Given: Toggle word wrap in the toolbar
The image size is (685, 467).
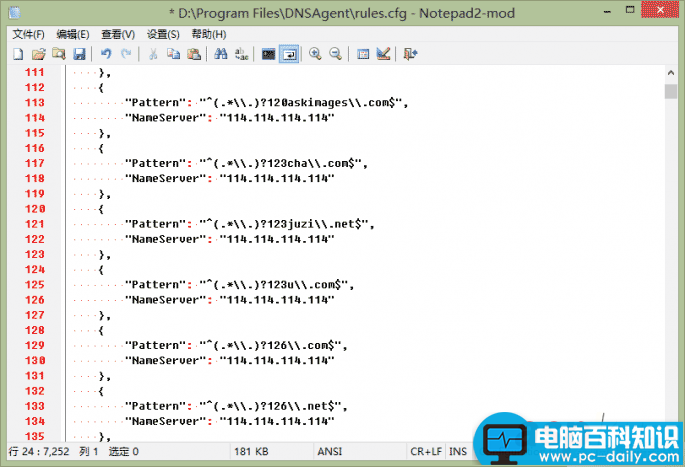Looking at the screenshot, I should tap(288, 54).
